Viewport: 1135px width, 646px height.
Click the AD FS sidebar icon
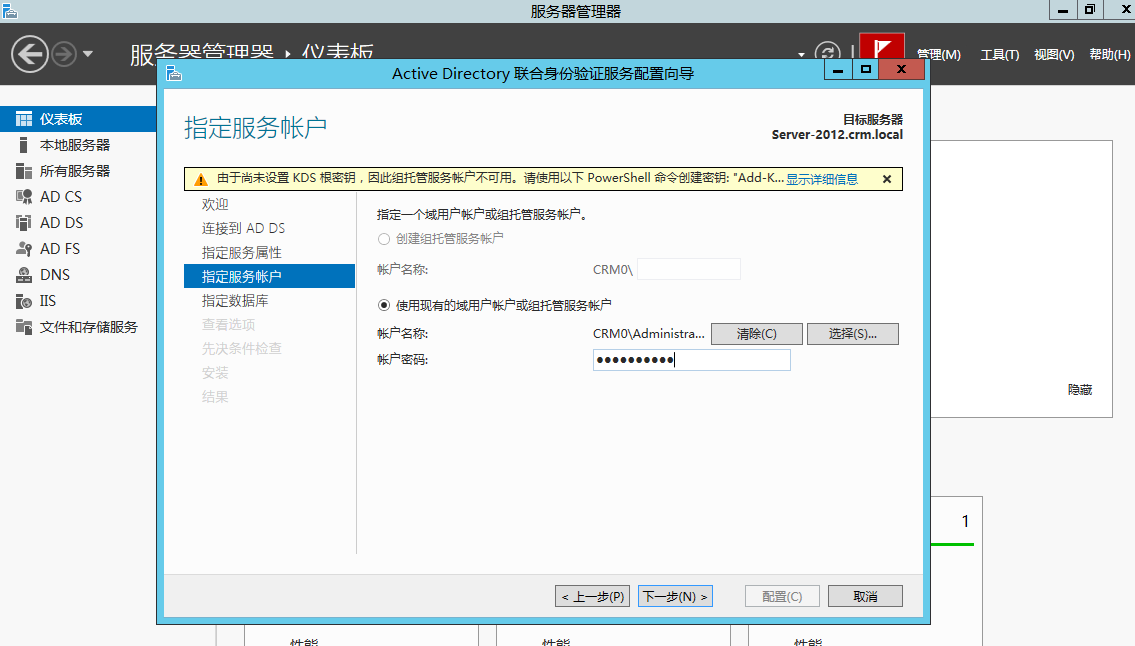[x=24, y=248]
